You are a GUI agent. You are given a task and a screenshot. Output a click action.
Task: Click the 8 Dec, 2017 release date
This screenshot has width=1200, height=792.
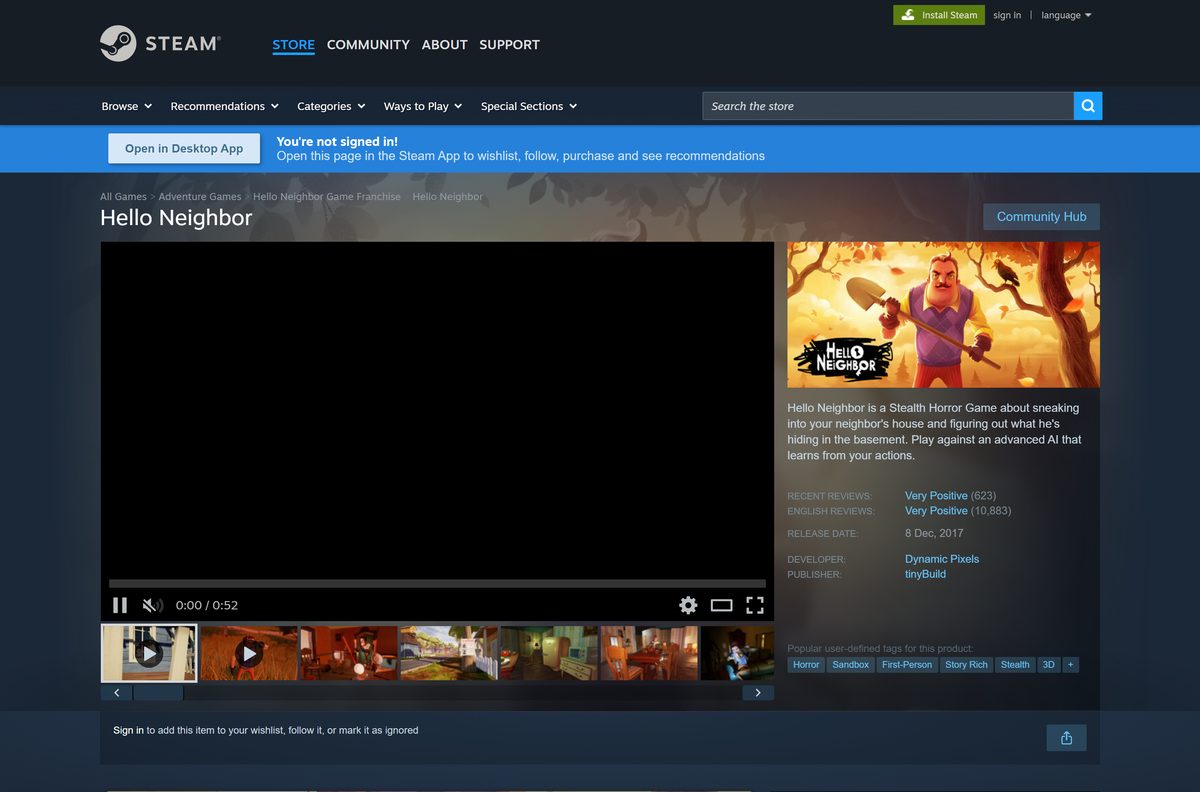pyautogui.click(x=934, y=533)
